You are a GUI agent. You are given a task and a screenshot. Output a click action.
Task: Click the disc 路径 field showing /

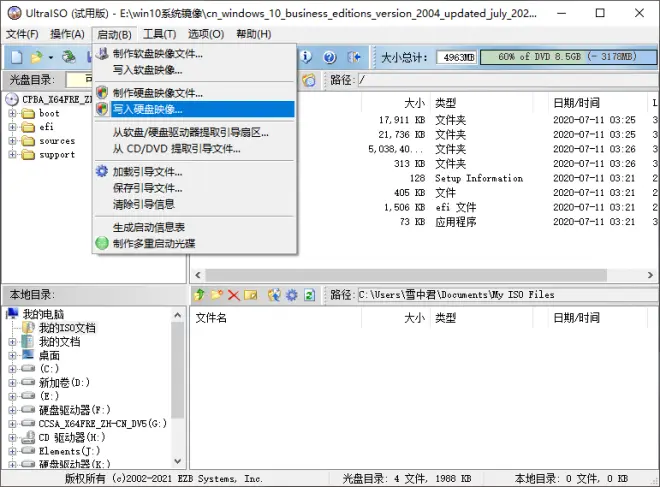tap(508, 80)
